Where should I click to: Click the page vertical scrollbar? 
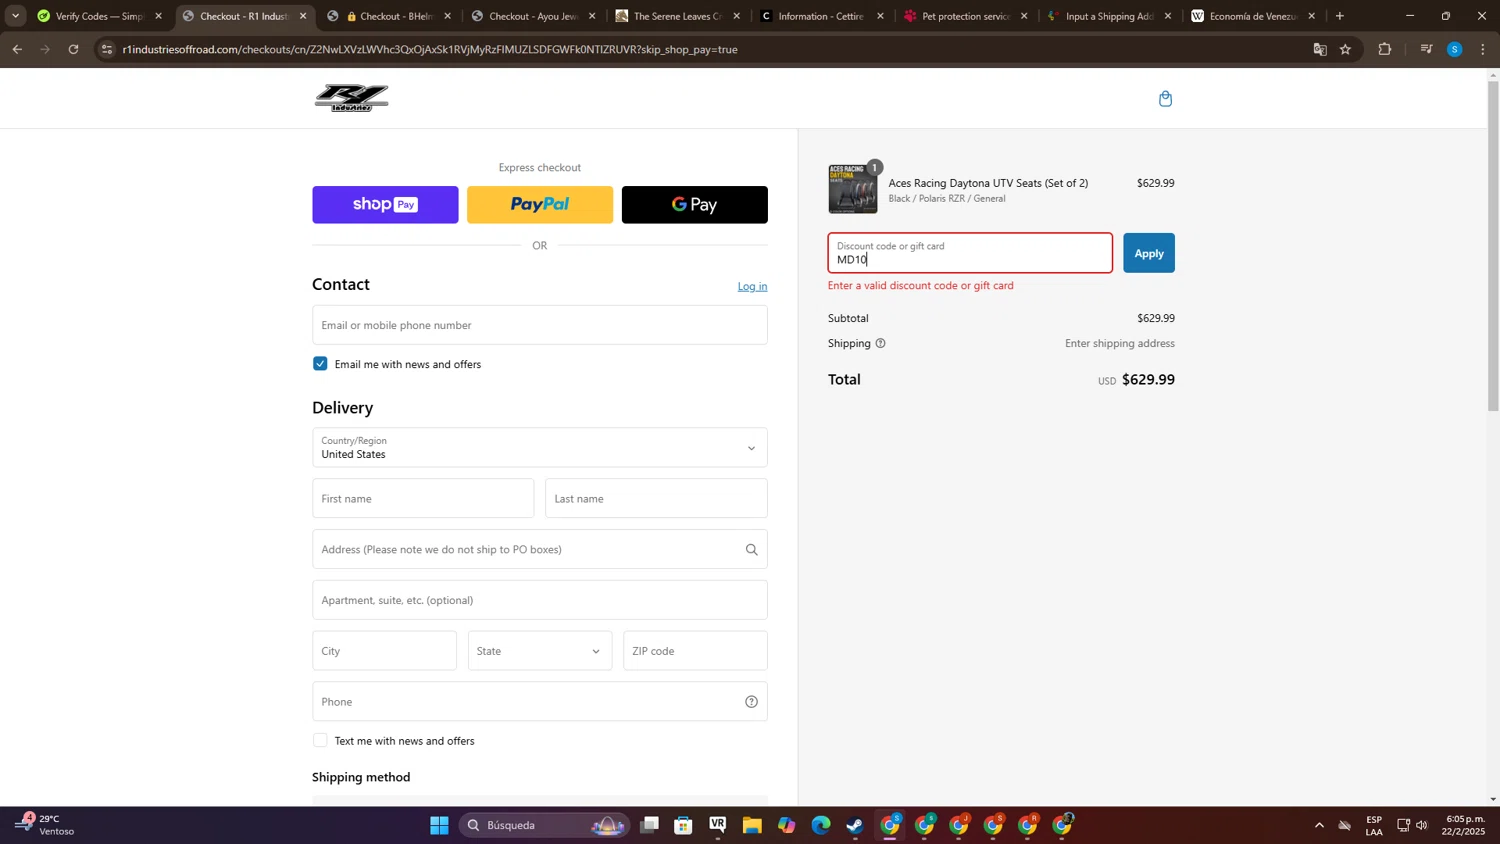coord(1493,245)
